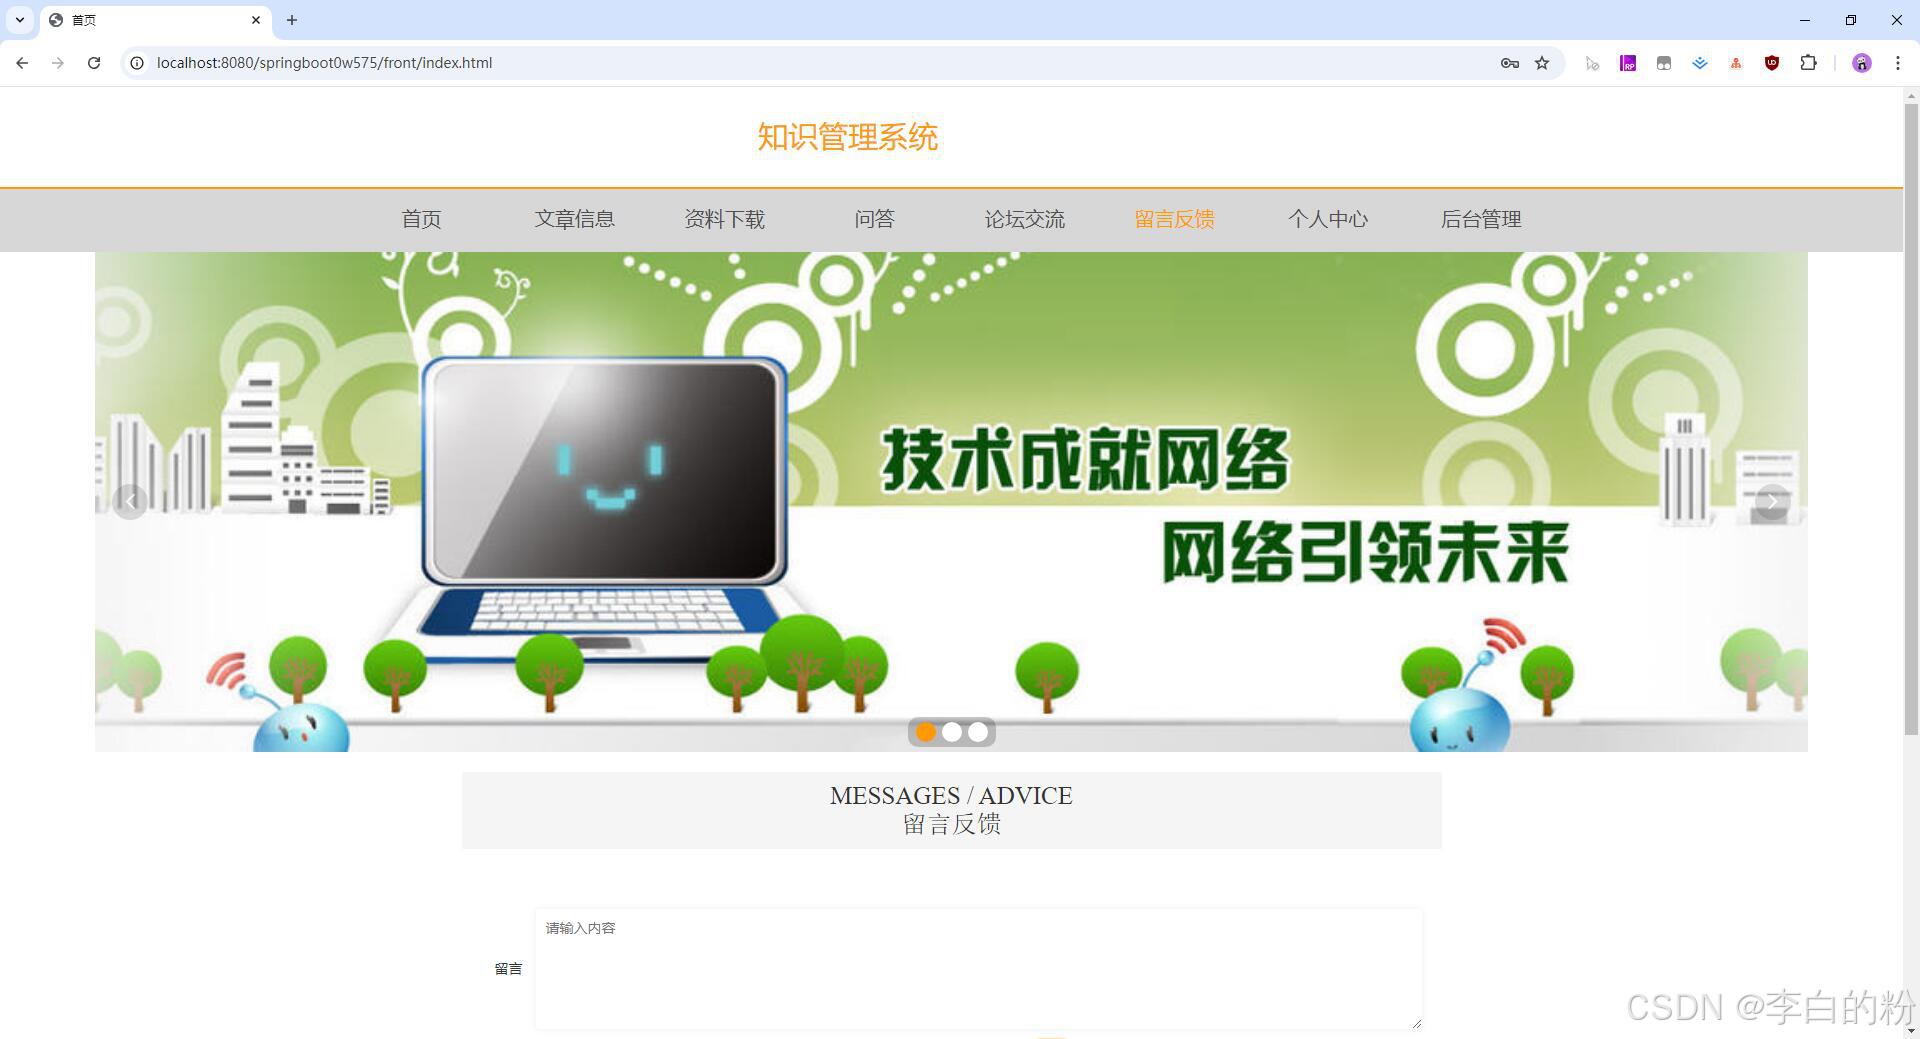Close the 首页 browser tab
The height and width of the screenshot is (1039, 1920).
[x=256, y=20]
